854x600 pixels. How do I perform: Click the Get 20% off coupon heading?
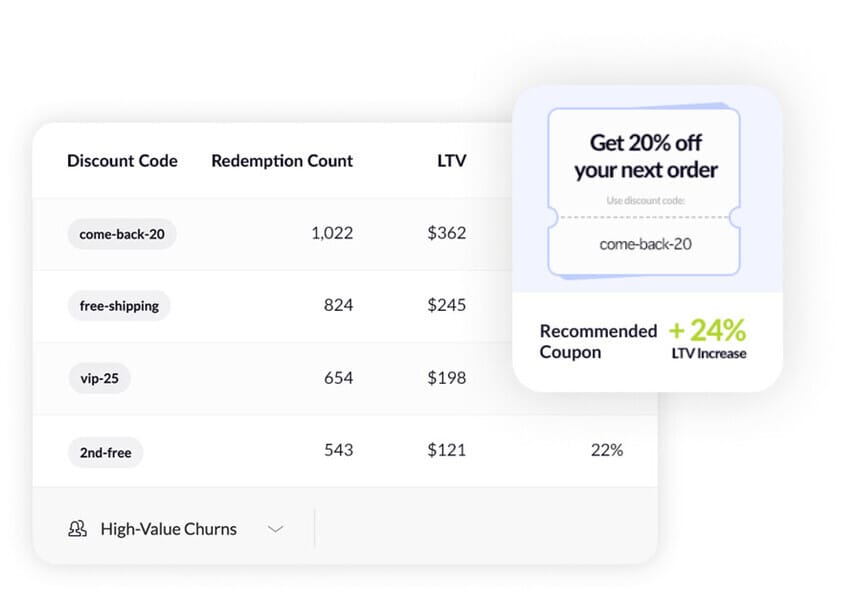(x=645, y=156)
